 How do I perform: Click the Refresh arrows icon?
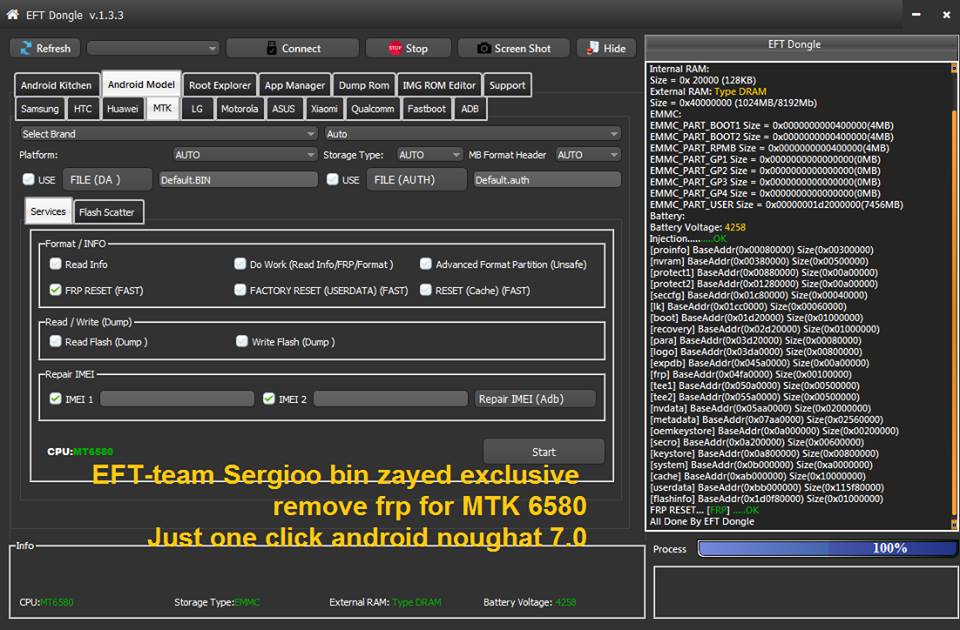click(x=26, y=48)
